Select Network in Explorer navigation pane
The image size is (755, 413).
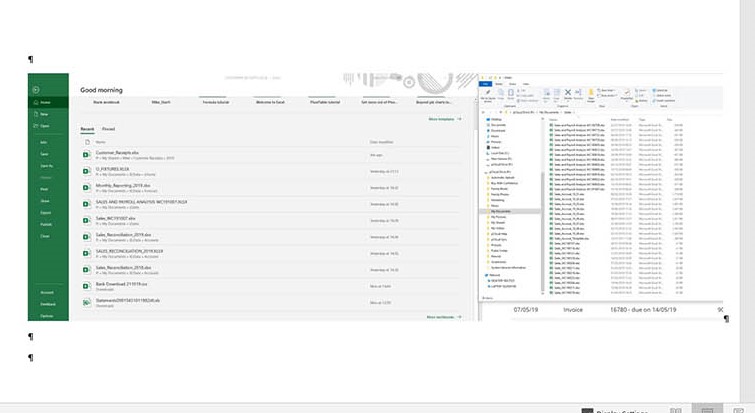pos(493,275)
